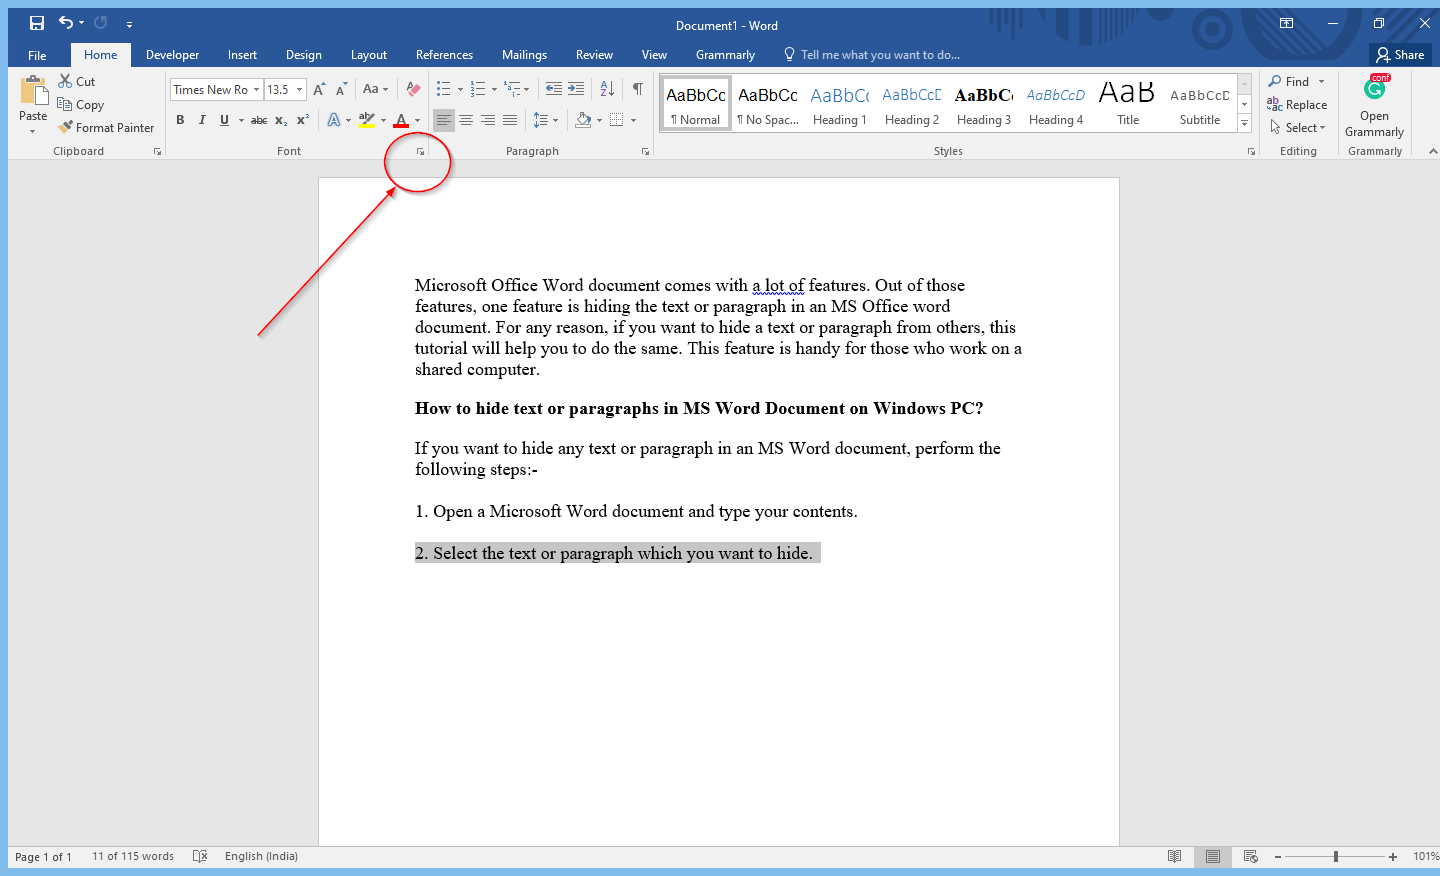Toggle Strikethrough formatting
Image resolution: width=1440 pixels, height=876 pixels.
[259, 120]
